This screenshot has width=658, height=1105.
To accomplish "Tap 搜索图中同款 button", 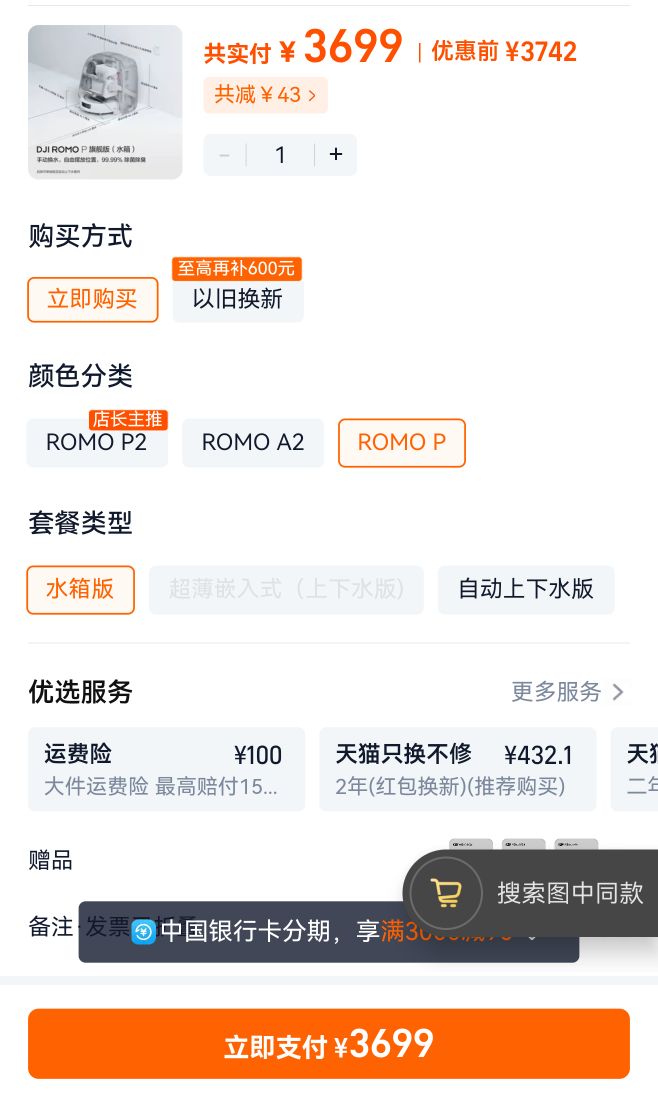I will pos(570,893).
